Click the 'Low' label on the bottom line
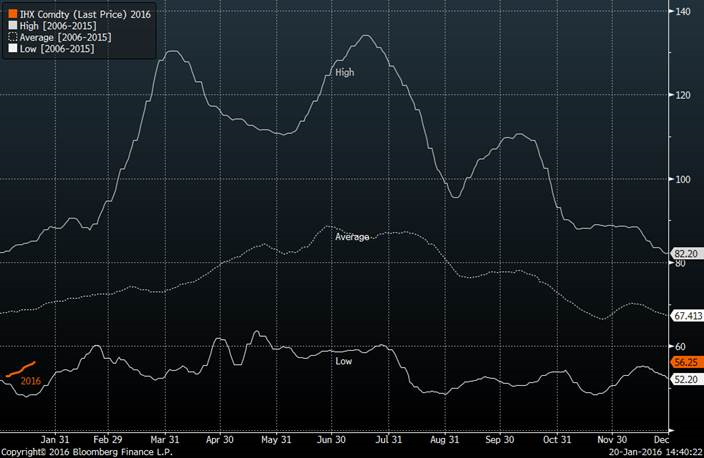Viewport: 704px width, 458px height. [343, 360]
